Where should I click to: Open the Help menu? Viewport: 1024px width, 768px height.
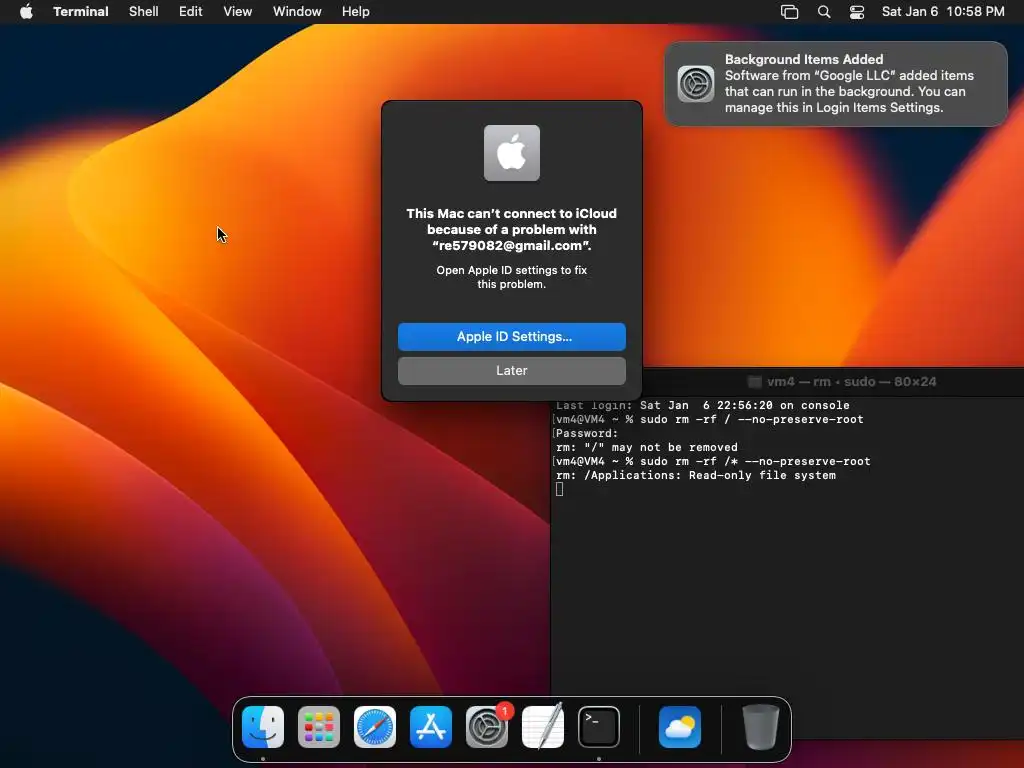point(355,11)
